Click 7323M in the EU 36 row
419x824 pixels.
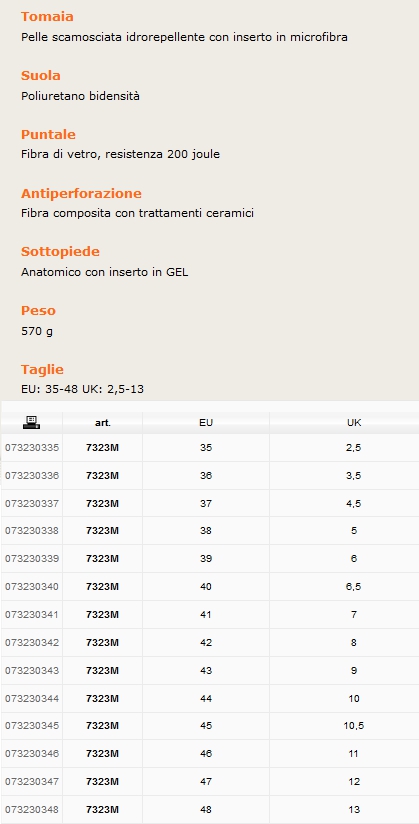tap(103, 476)
